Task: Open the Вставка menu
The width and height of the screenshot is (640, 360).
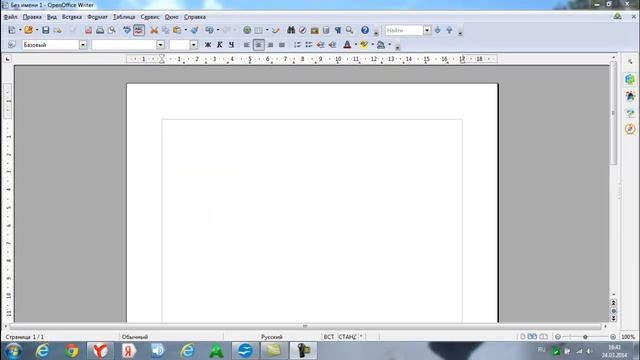Action: point(72,17)
